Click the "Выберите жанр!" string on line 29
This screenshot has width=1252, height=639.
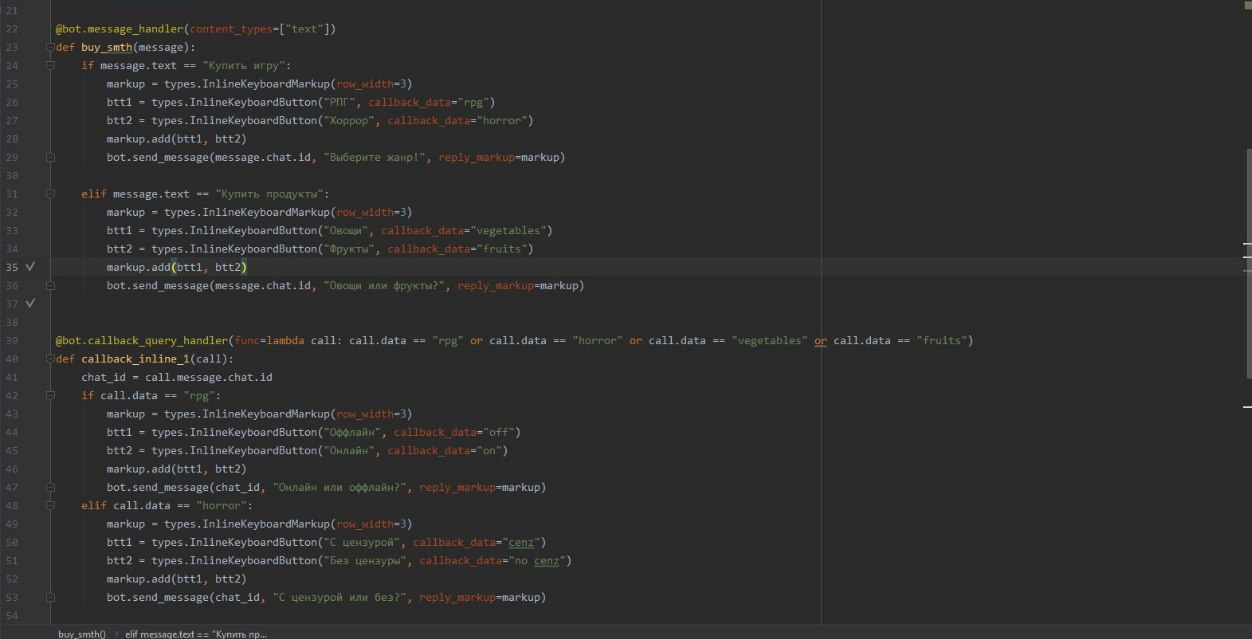374,157
